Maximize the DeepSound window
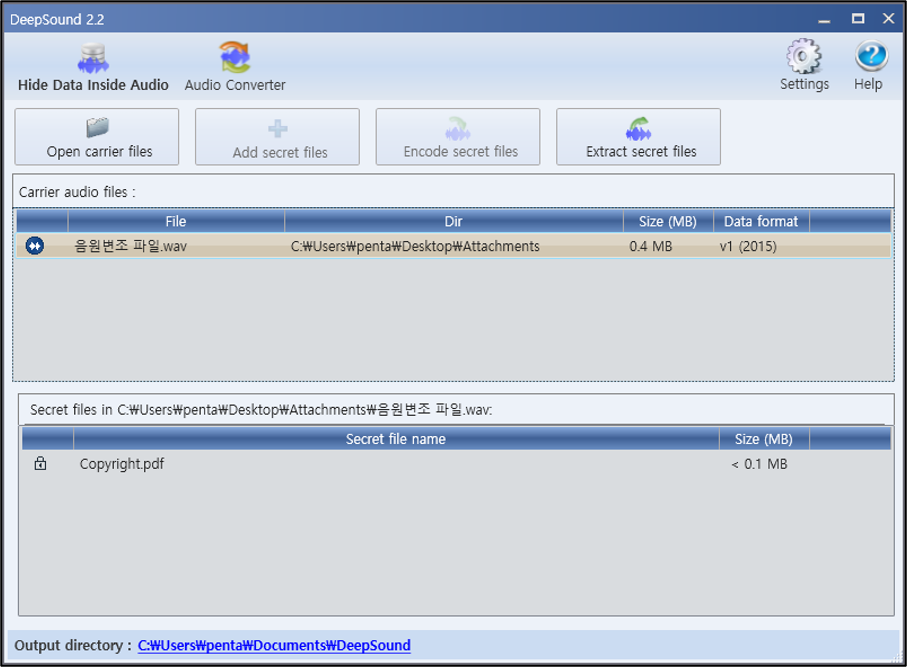The height and width of the screenshot is (668, 908). coord(858,19)
